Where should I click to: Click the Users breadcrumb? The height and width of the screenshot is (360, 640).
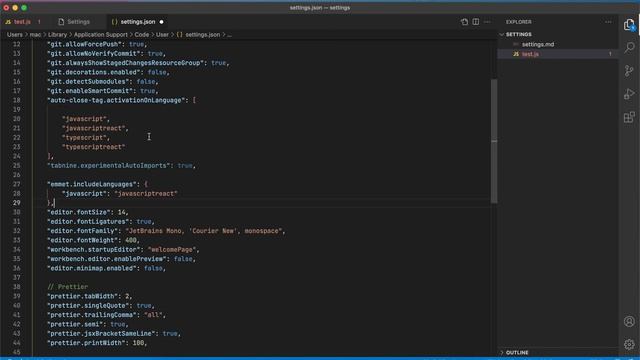point(15,35)
